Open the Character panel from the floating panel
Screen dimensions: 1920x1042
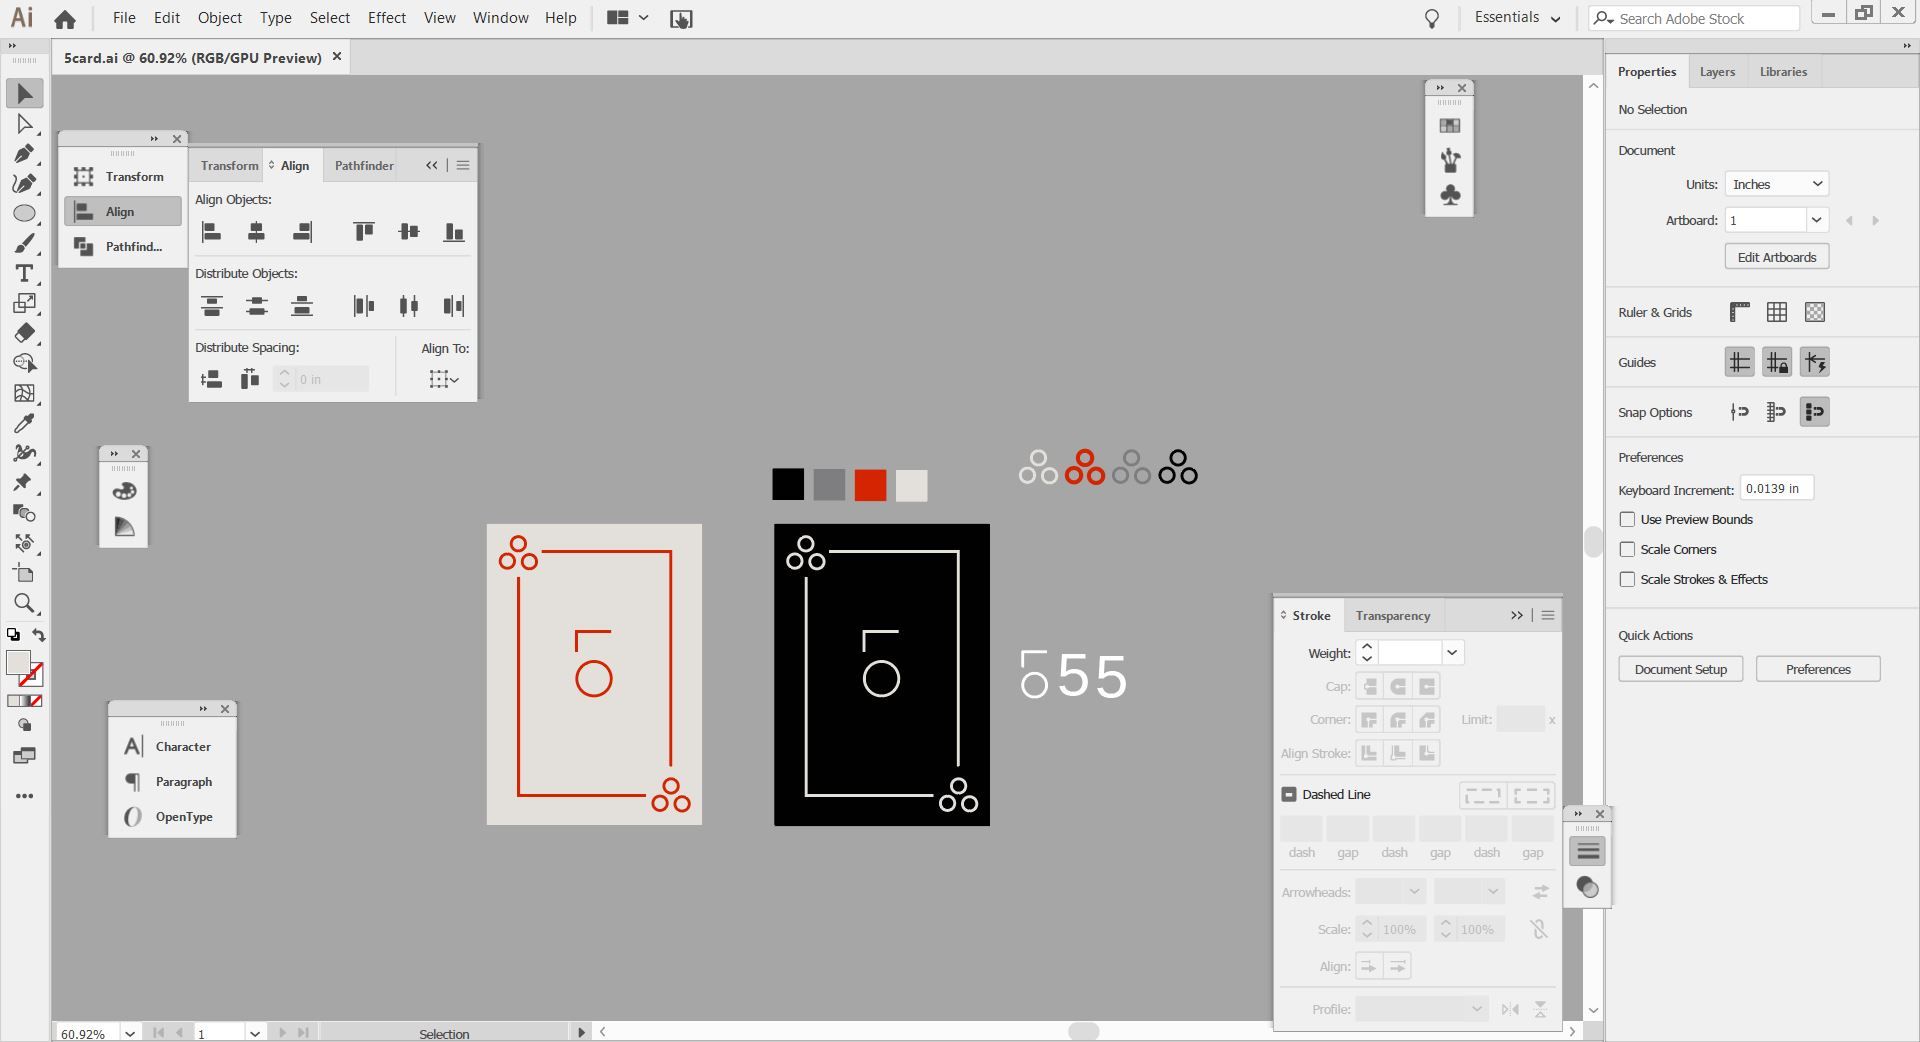[182, 746]
